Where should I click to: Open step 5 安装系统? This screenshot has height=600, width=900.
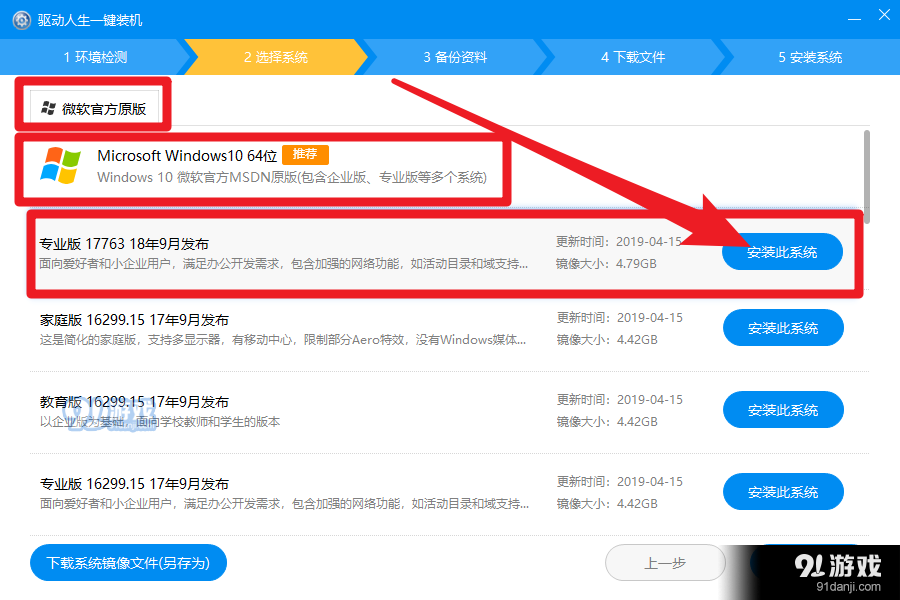pyautogui.click(x=810, y=57)
